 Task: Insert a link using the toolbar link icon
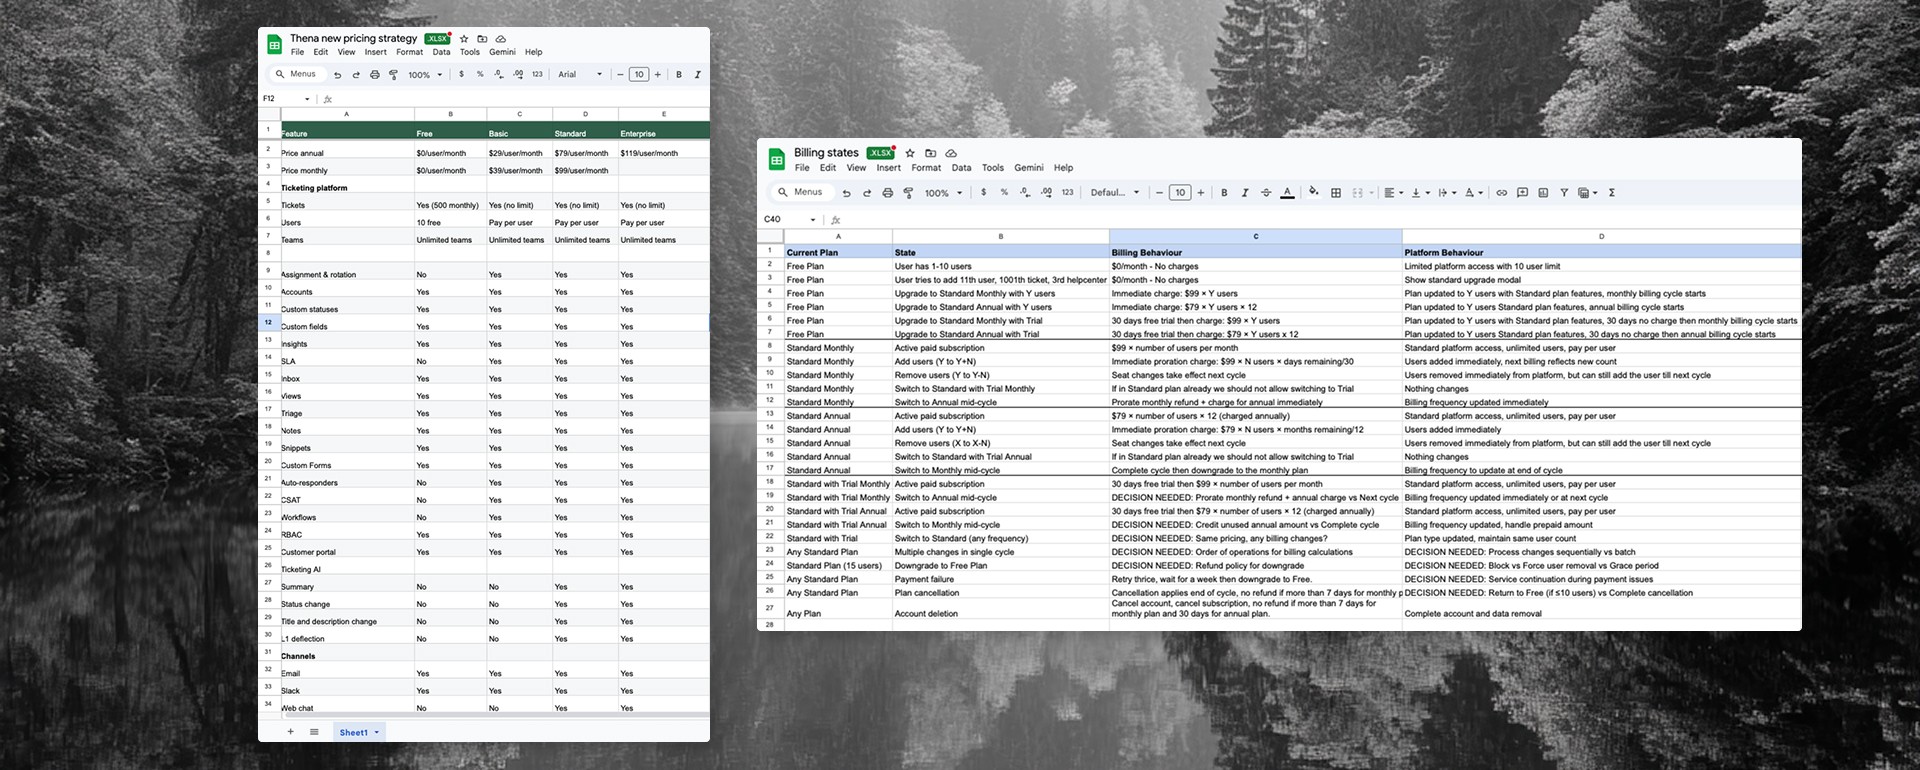tap(1501, 193)
